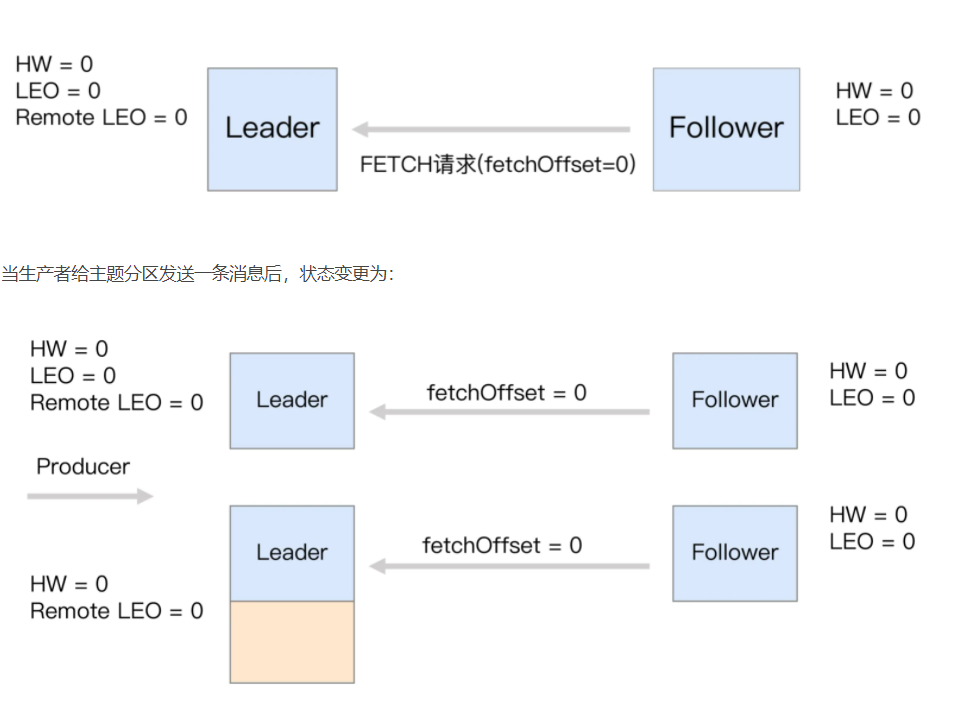This screenshot has width=956, height=720.
Task: Click Remote LEO = 0 beside the top Leader
Action: click(101, 118)
